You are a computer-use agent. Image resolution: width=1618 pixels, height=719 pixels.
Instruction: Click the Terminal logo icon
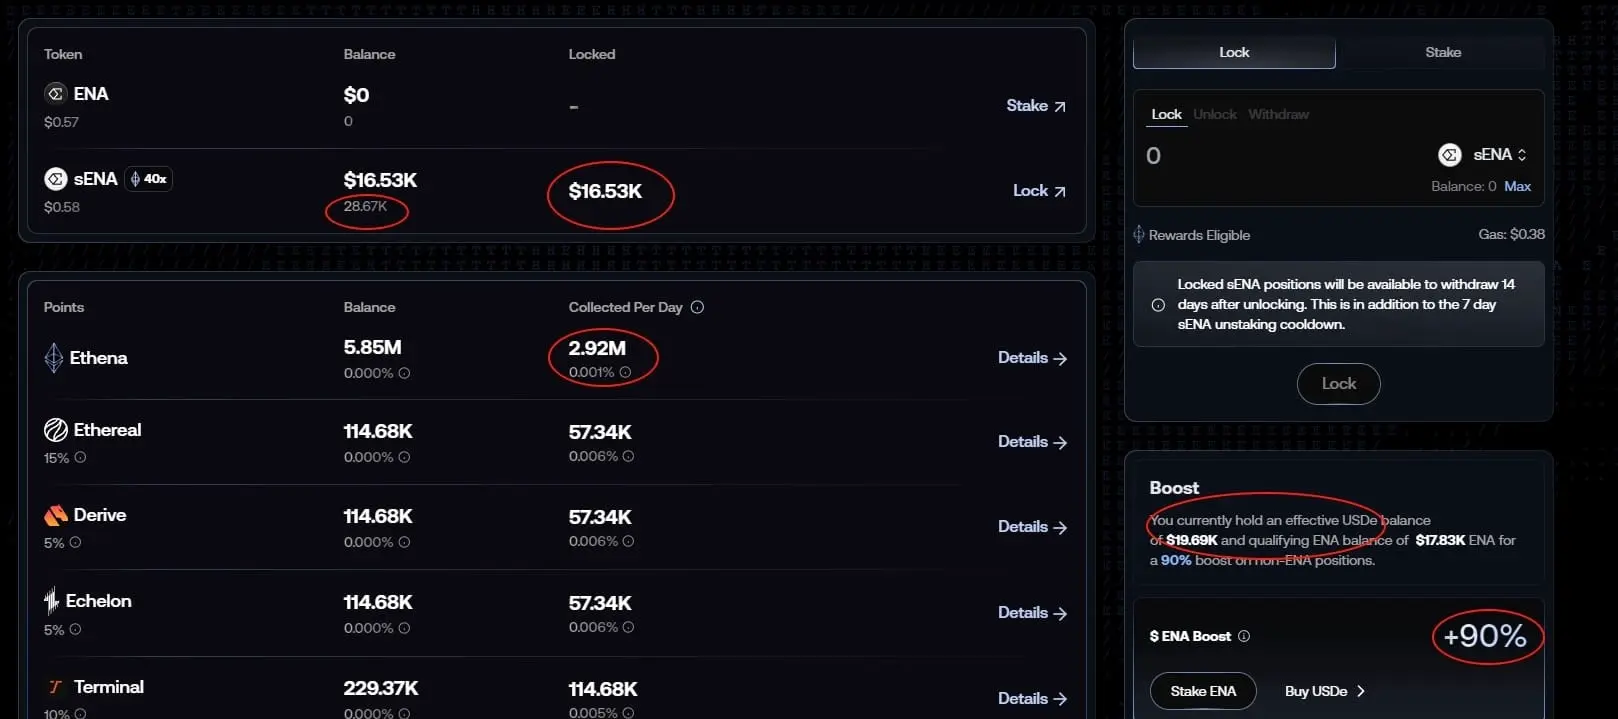[x=55, y=687]
